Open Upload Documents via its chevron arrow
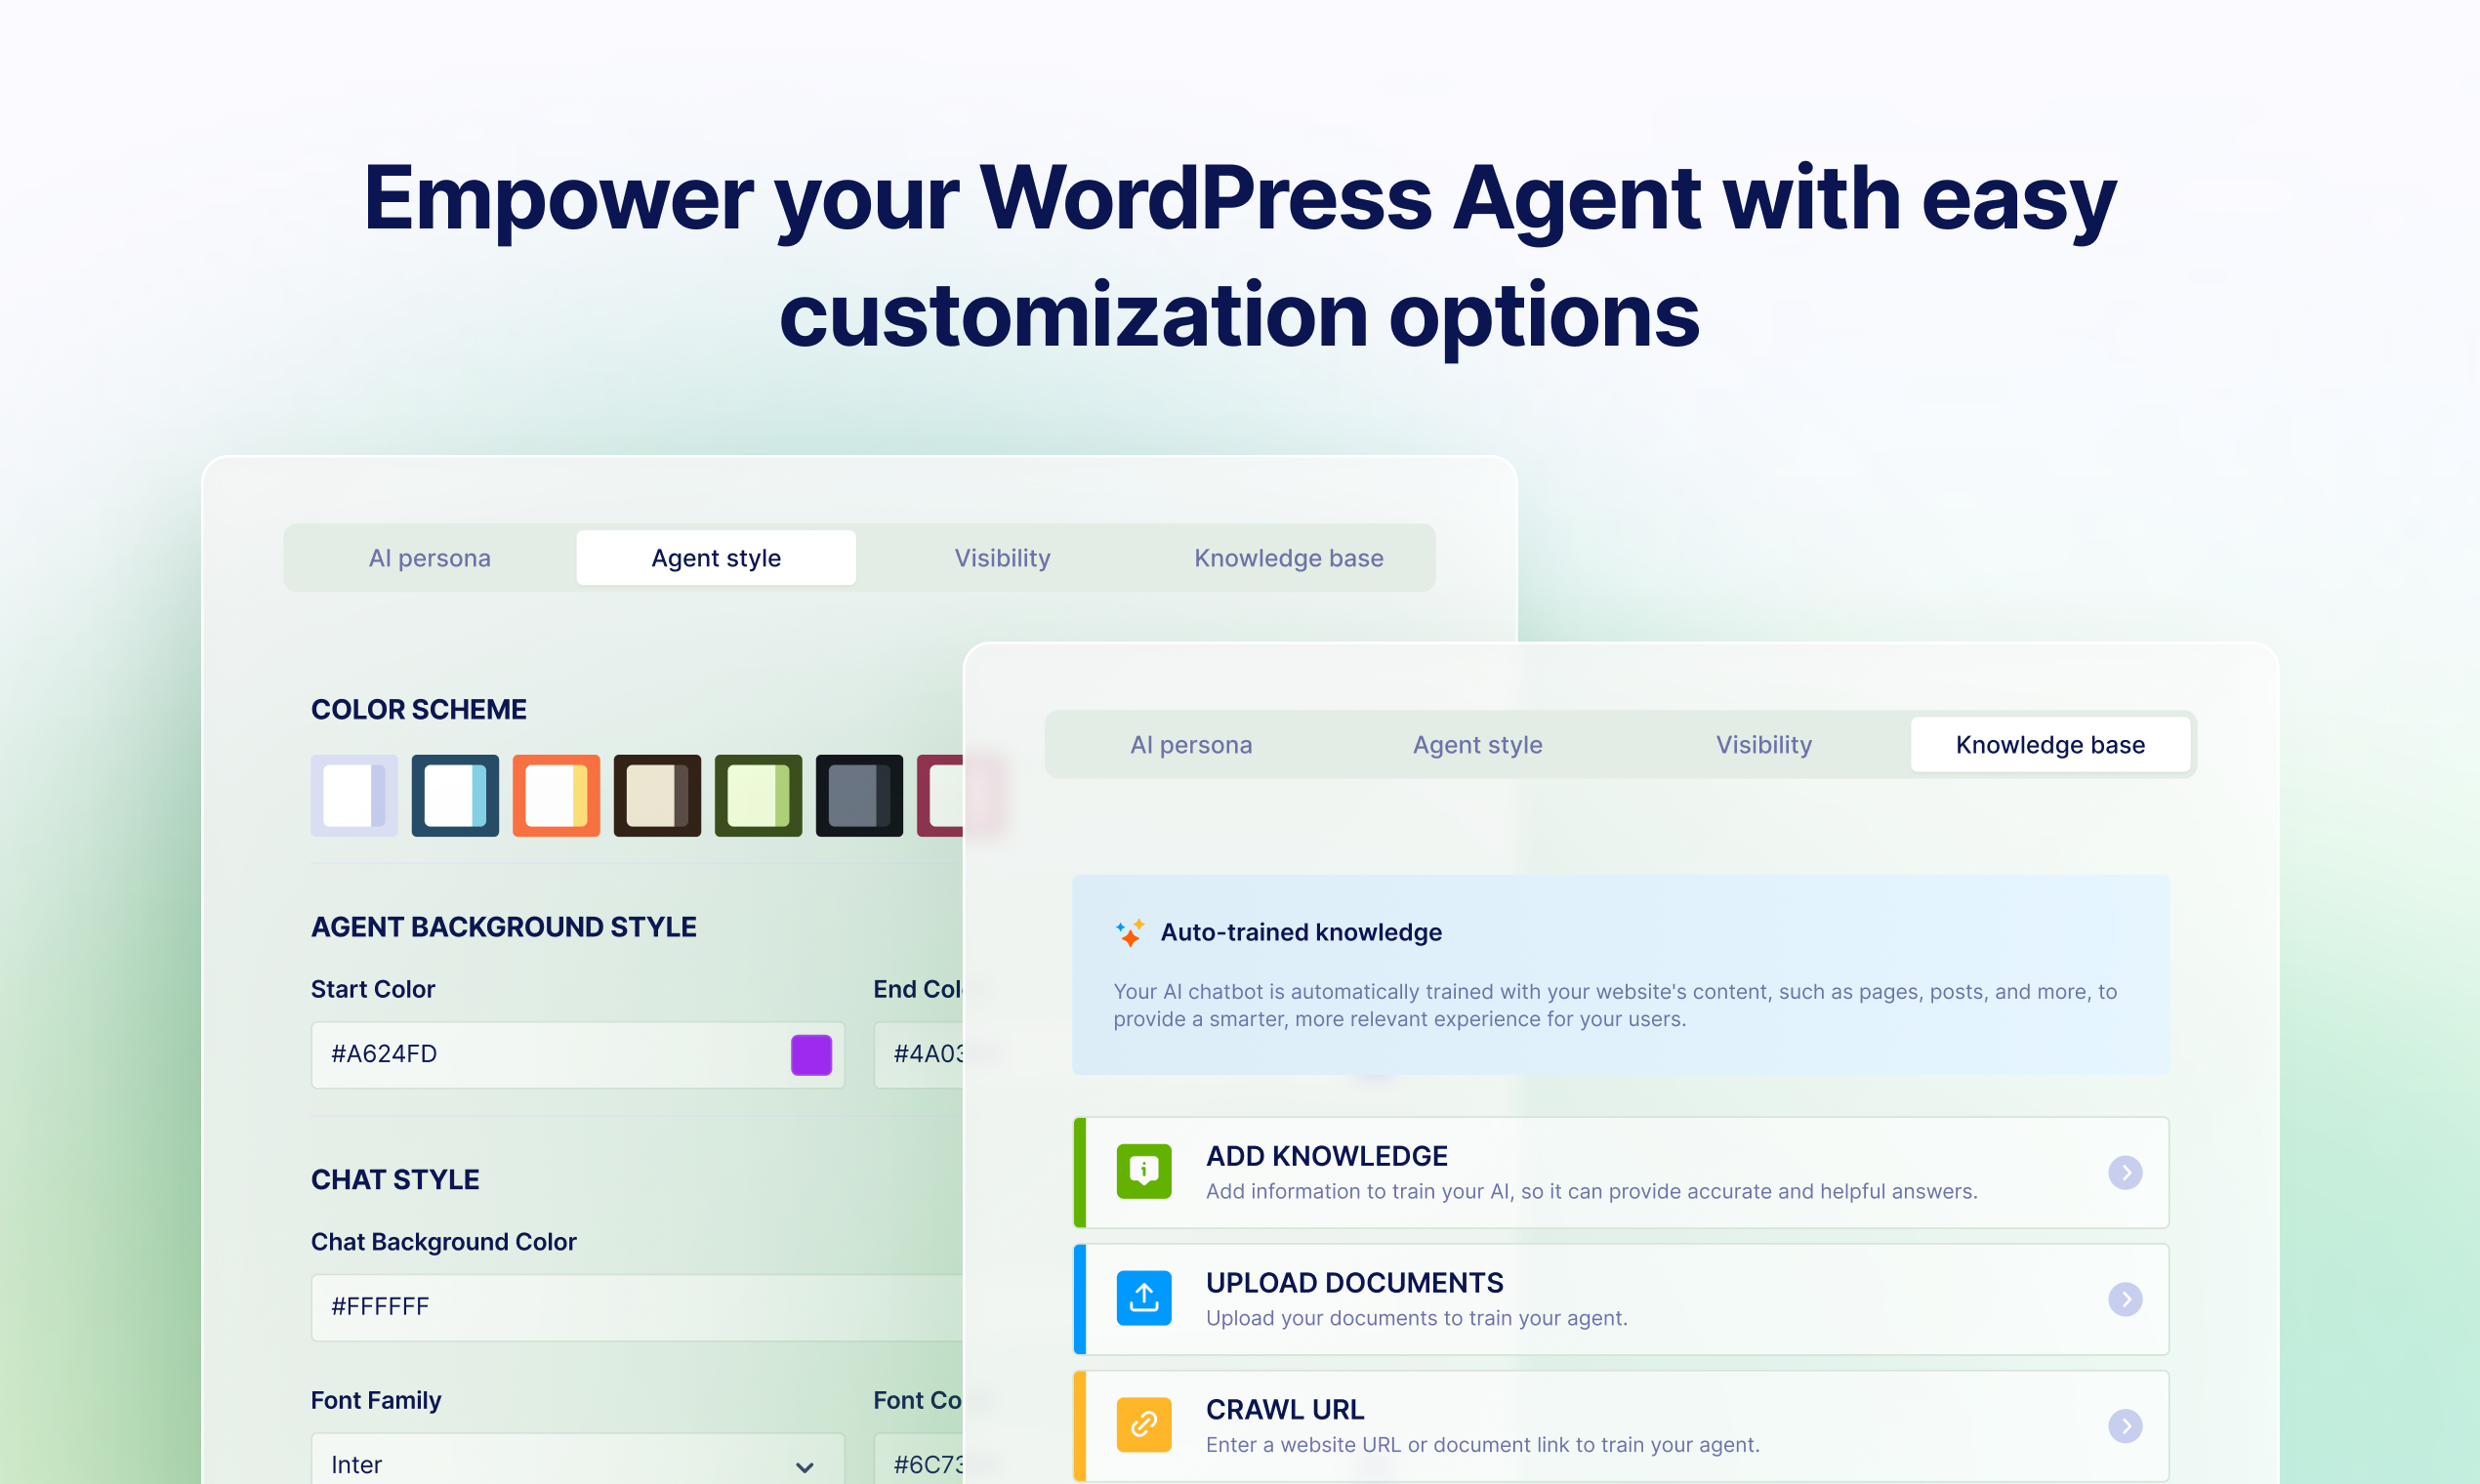2480x1484 pixels. tap(2125, 1299)
